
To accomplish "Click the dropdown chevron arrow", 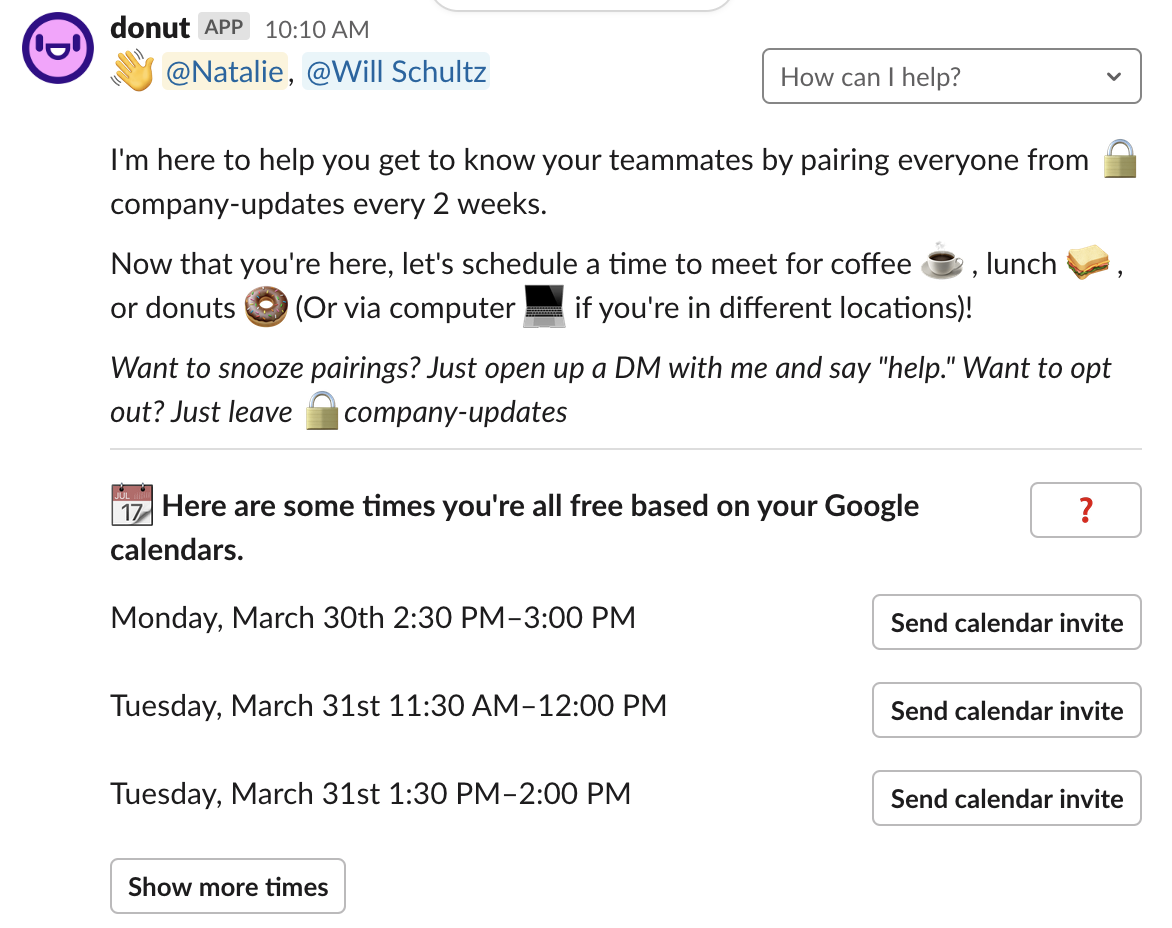I will click(x=1114, y=76).
